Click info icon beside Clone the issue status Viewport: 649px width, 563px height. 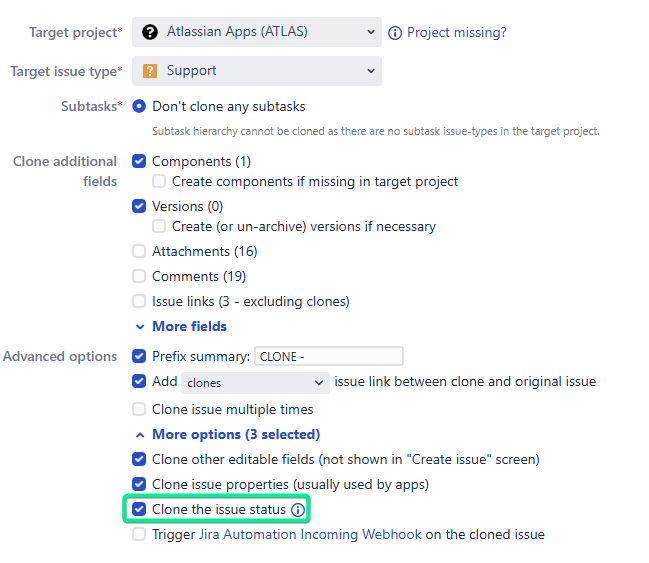pyautogui.click(x=298, y=510)
